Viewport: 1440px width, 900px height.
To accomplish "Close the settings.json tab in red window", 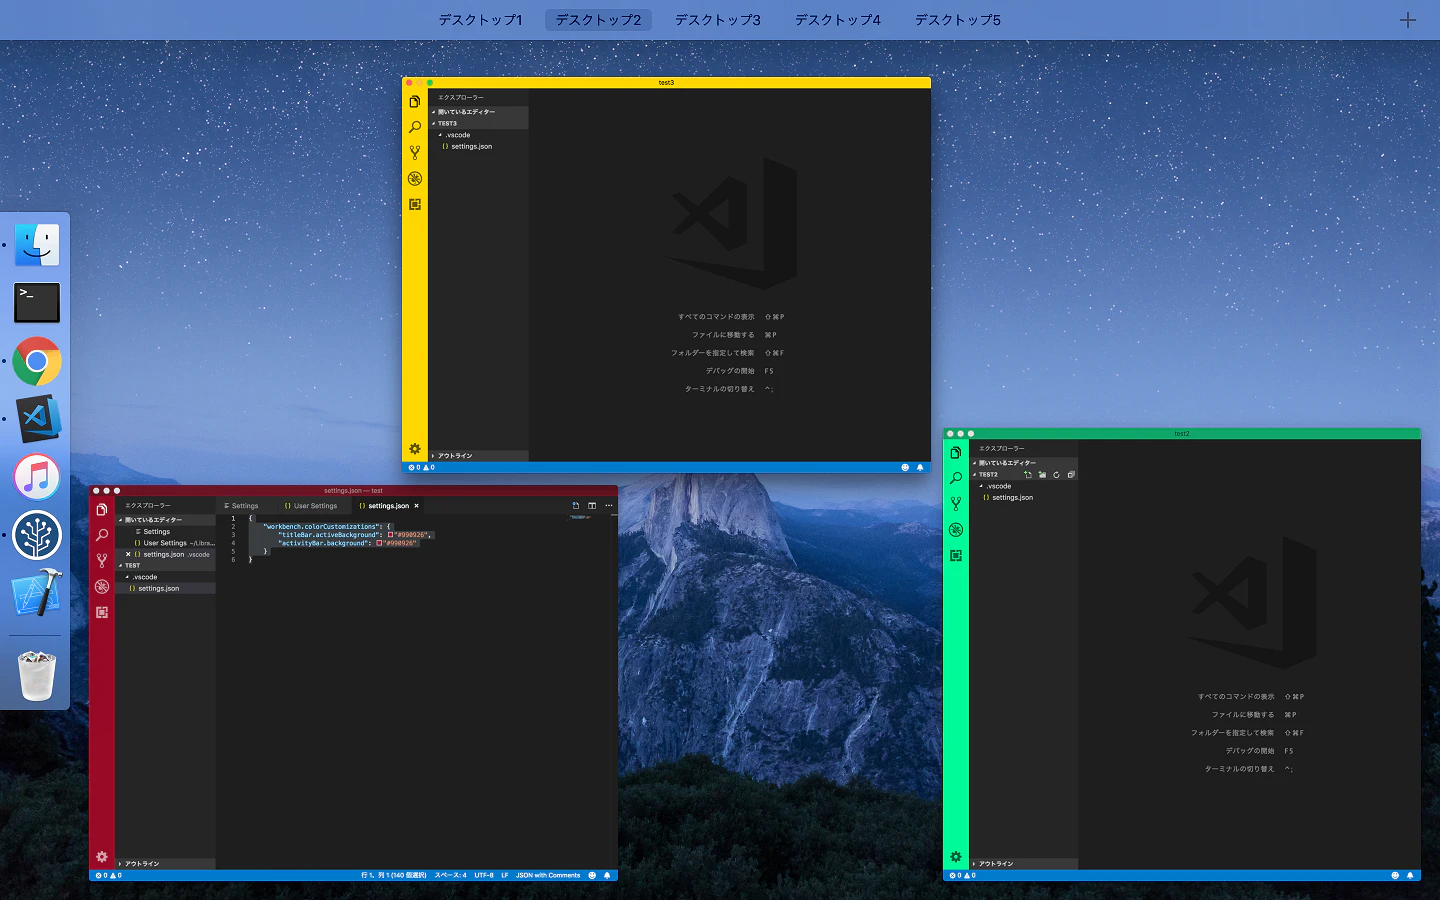I will (417, 506).
